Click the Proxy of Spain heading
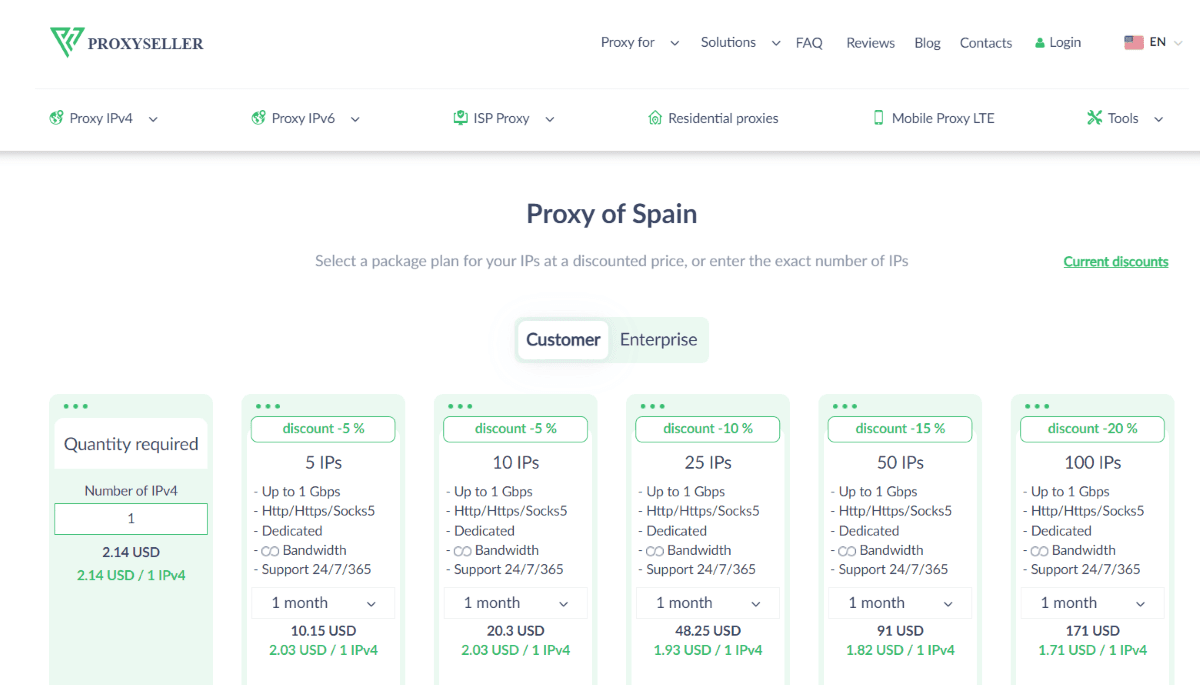This screenshot has height=685, width=1200. [x=612, y=214]
